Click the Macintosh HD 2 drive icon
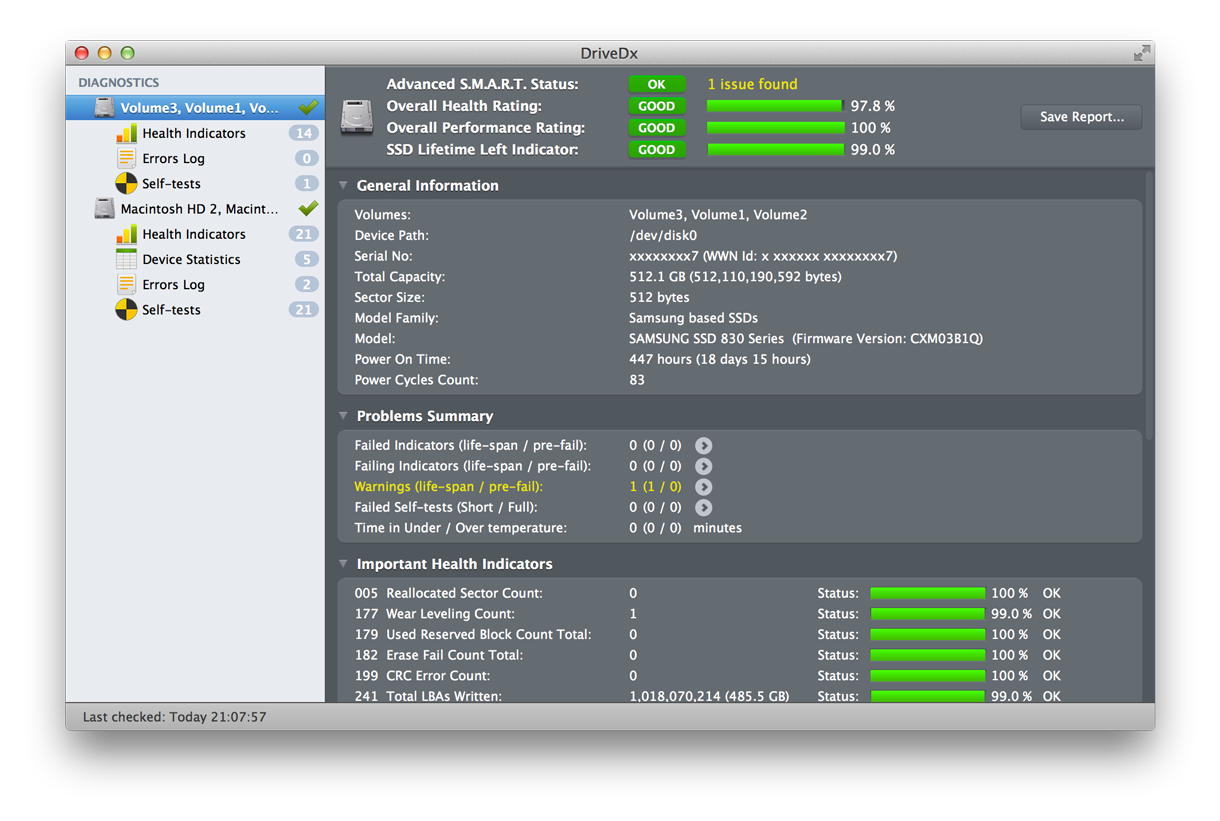Viewport: 1220px width, 821px height. pyautogui.click(x=104, y=209)
